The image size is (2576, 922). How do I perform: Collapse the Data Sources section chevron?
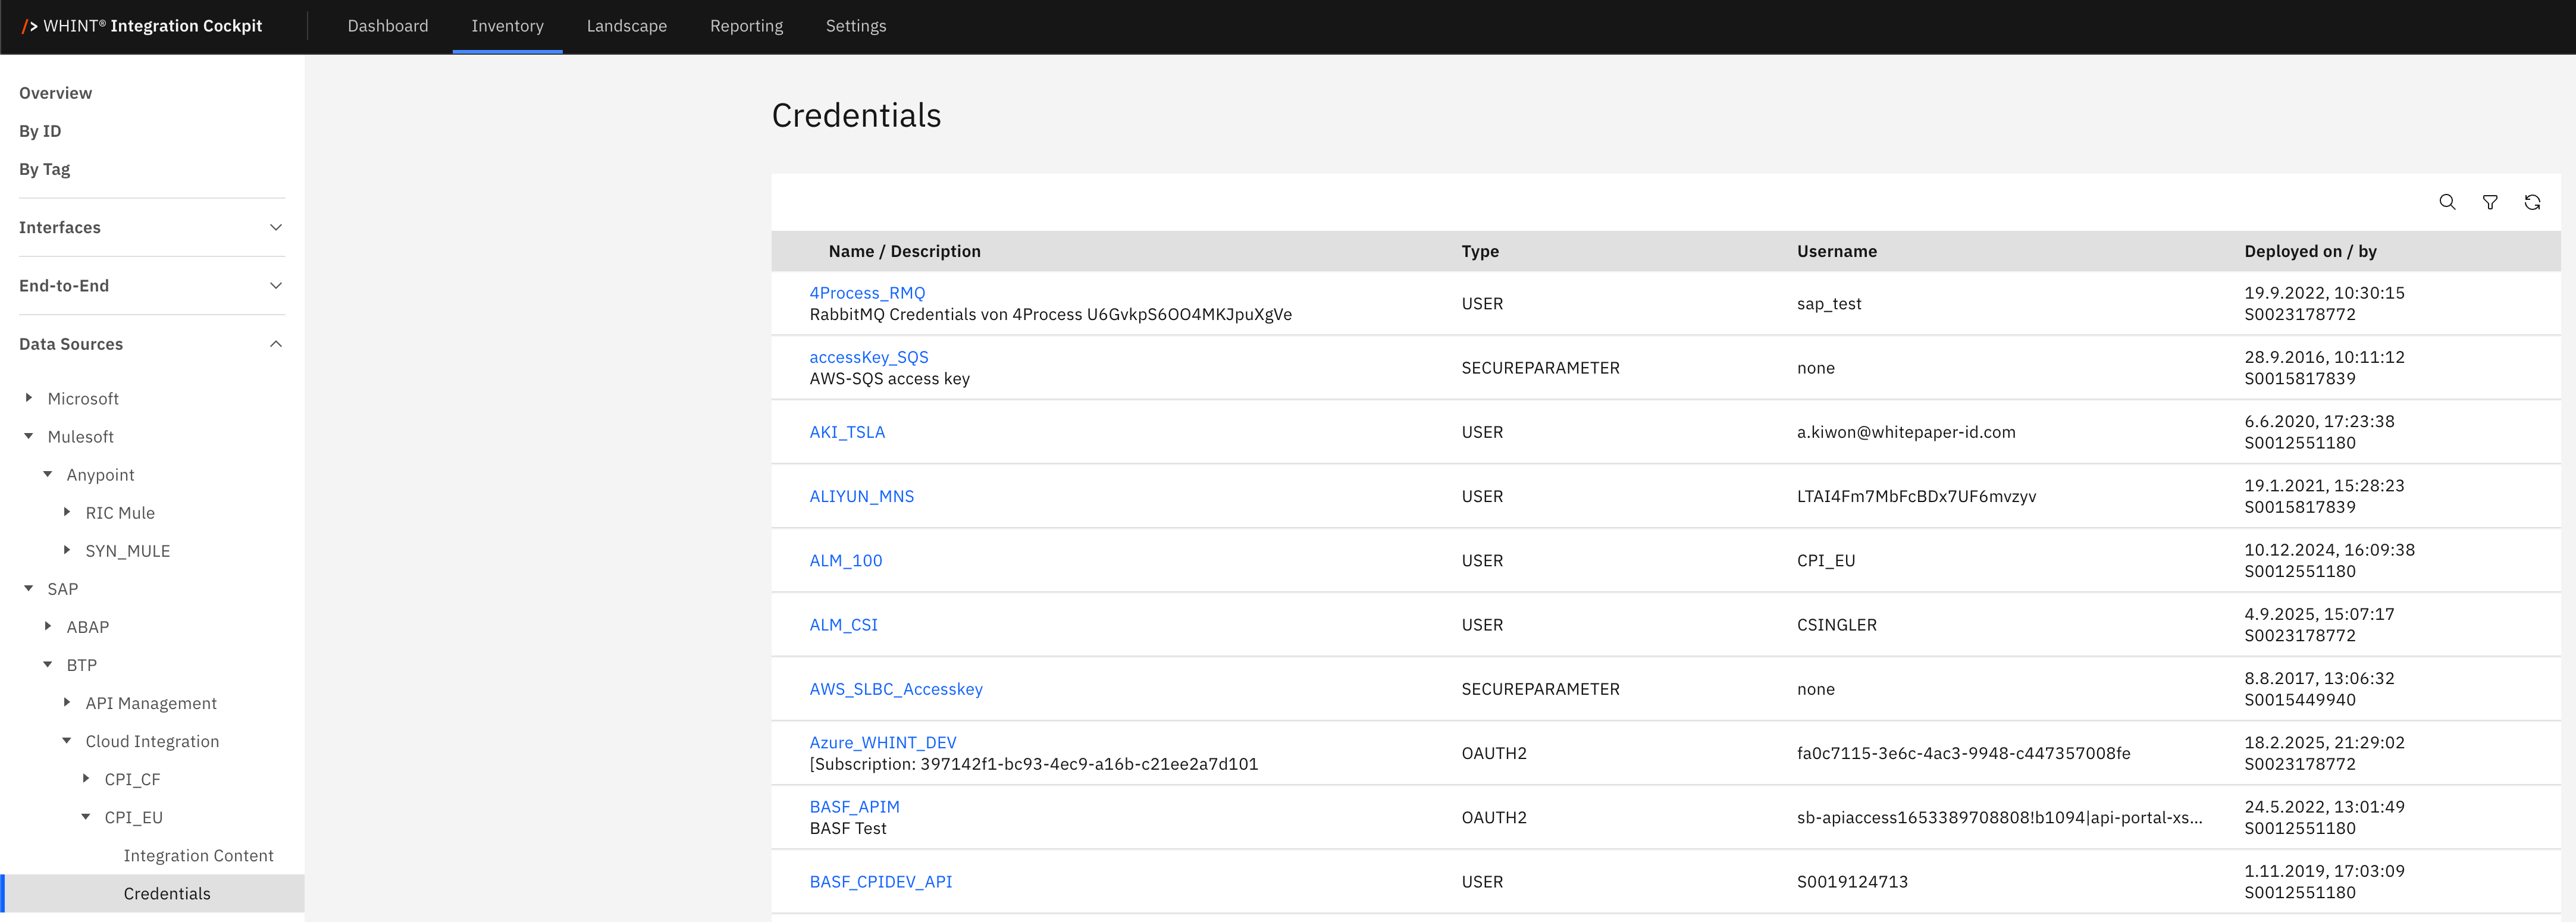276,344
